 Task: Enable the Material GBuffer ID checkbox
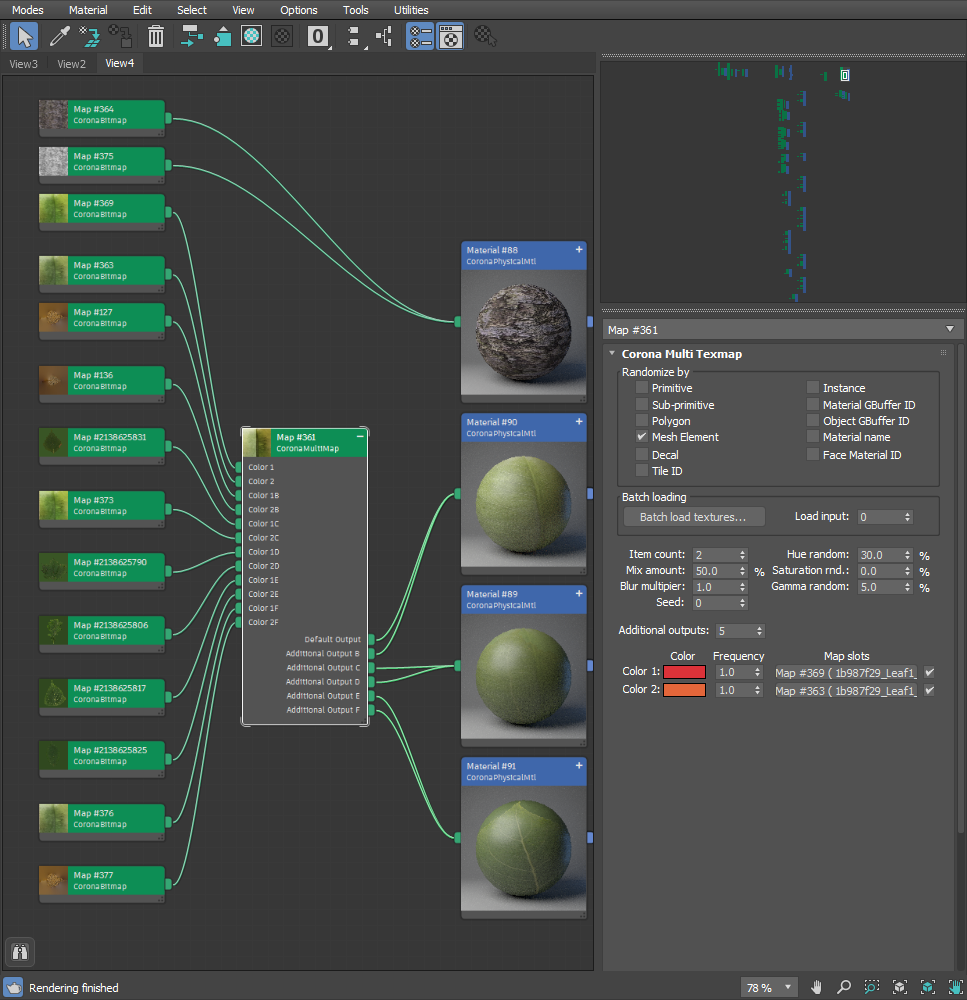(813, 404)
